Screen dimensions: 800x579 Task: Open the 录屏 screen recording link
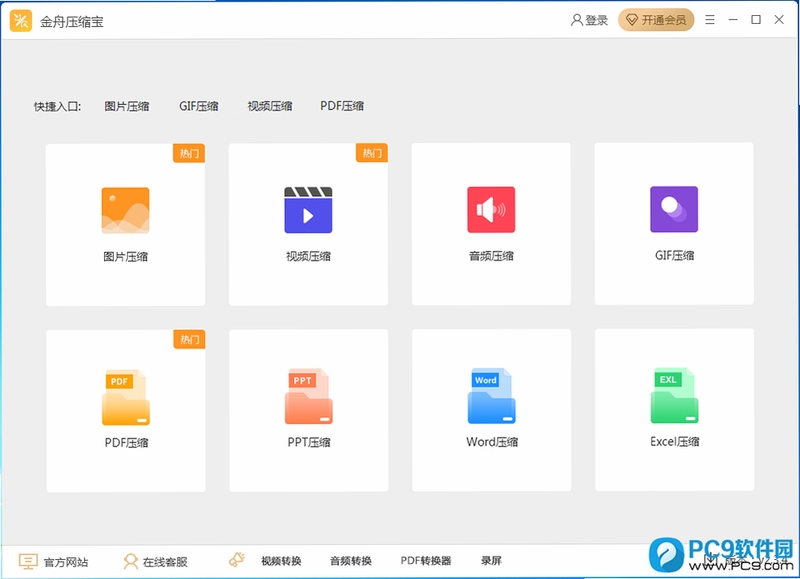(x=491, y=561)
